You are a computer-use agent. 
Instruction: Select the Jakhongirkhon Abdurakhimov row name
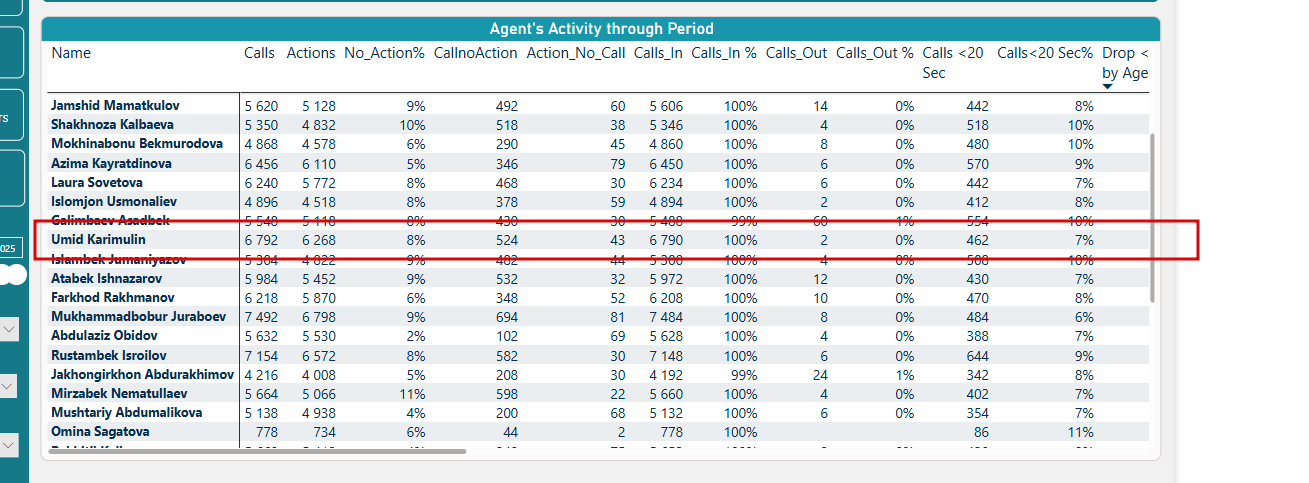coord(142,375)
